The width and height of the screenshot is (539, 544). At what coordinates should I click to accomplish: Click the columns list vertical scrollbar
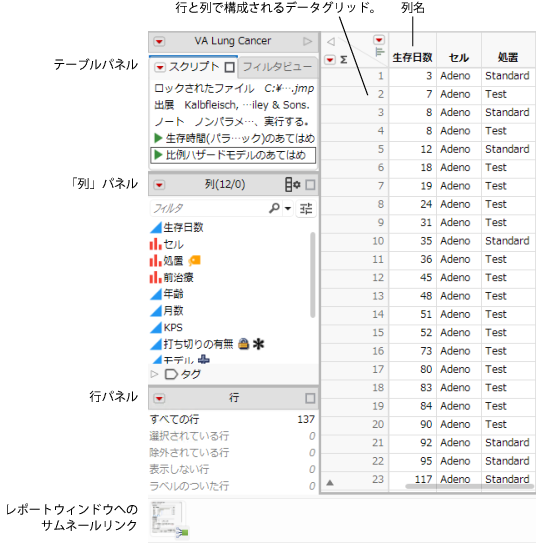tap(313, 275)
